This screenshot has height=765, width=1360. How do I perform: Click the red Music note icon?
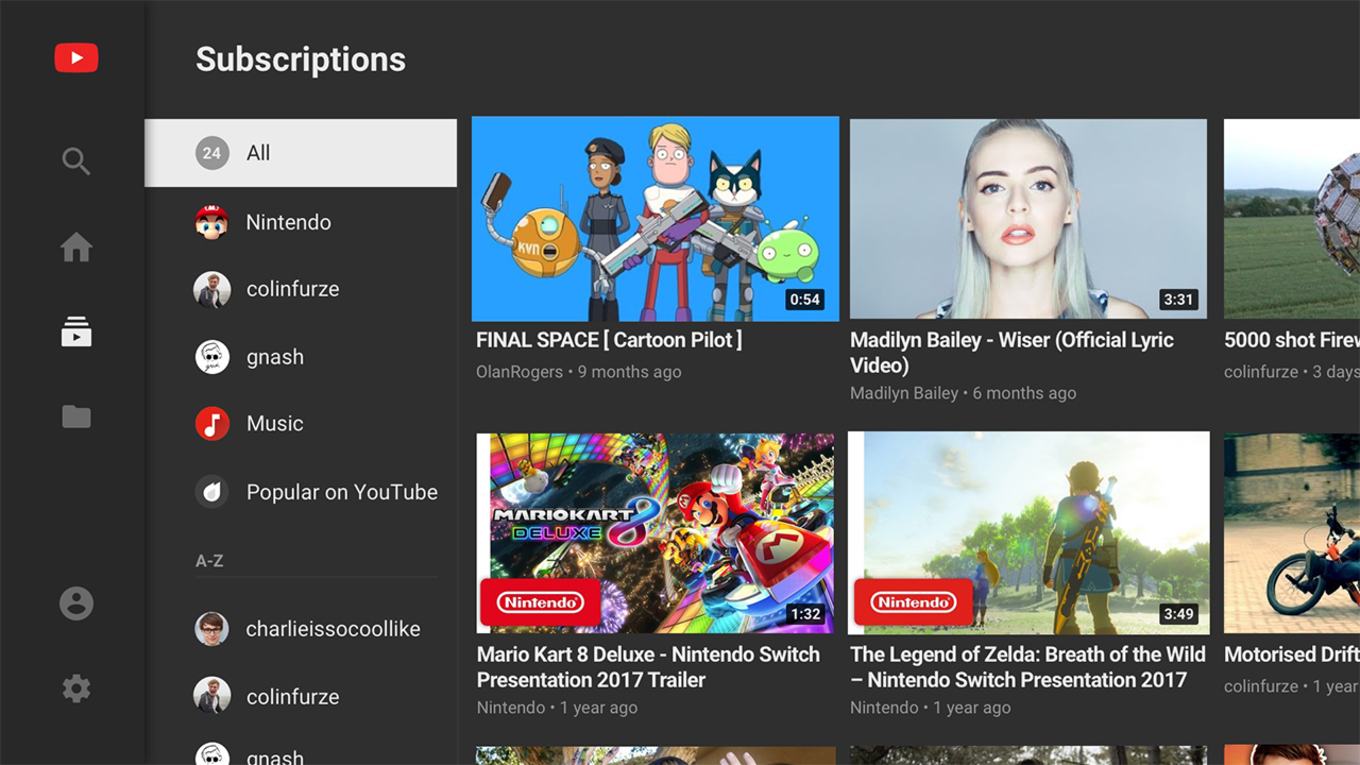(x=212, y=424)
